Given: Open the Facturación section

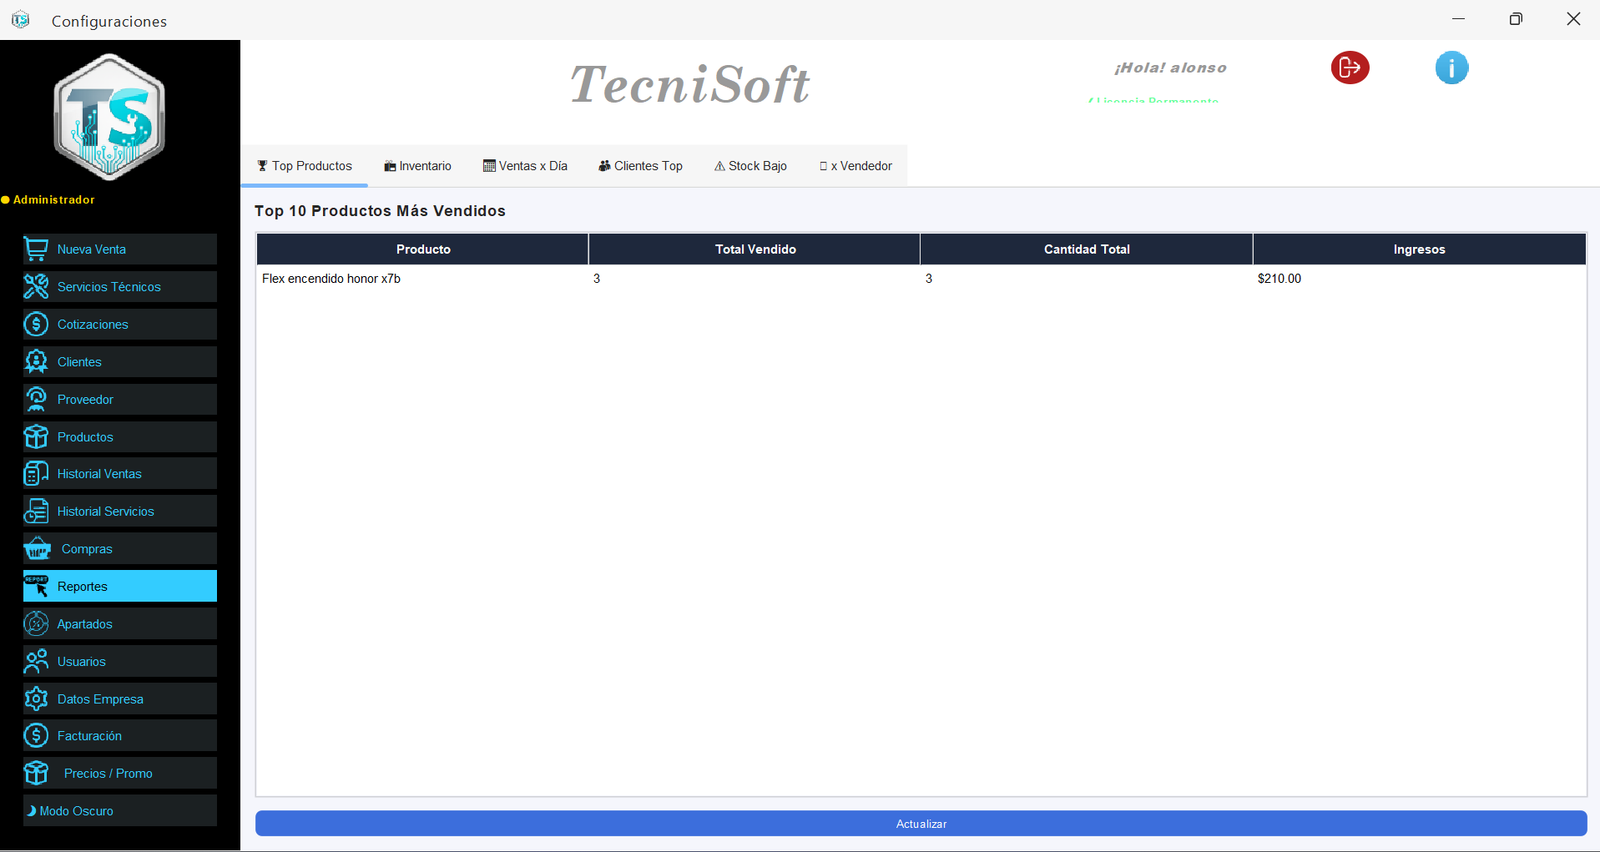Looking at the screenshot, I should coord(120,736).
